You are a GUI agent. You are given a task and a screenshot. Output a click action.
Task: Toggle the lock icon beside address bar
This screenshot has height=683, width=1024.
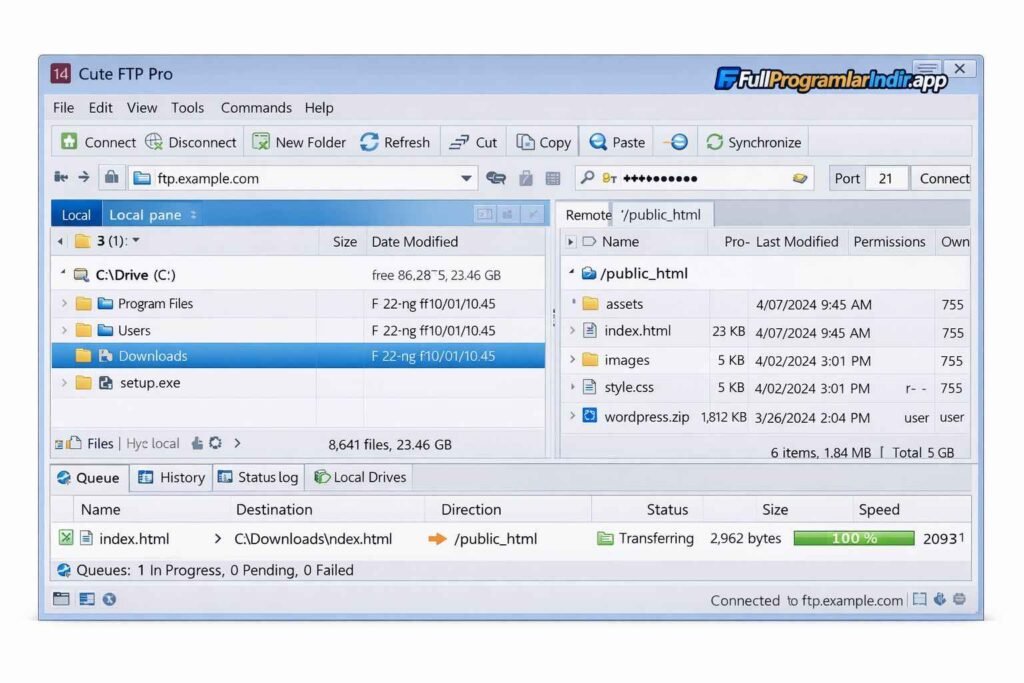click(x=111, y=178)
